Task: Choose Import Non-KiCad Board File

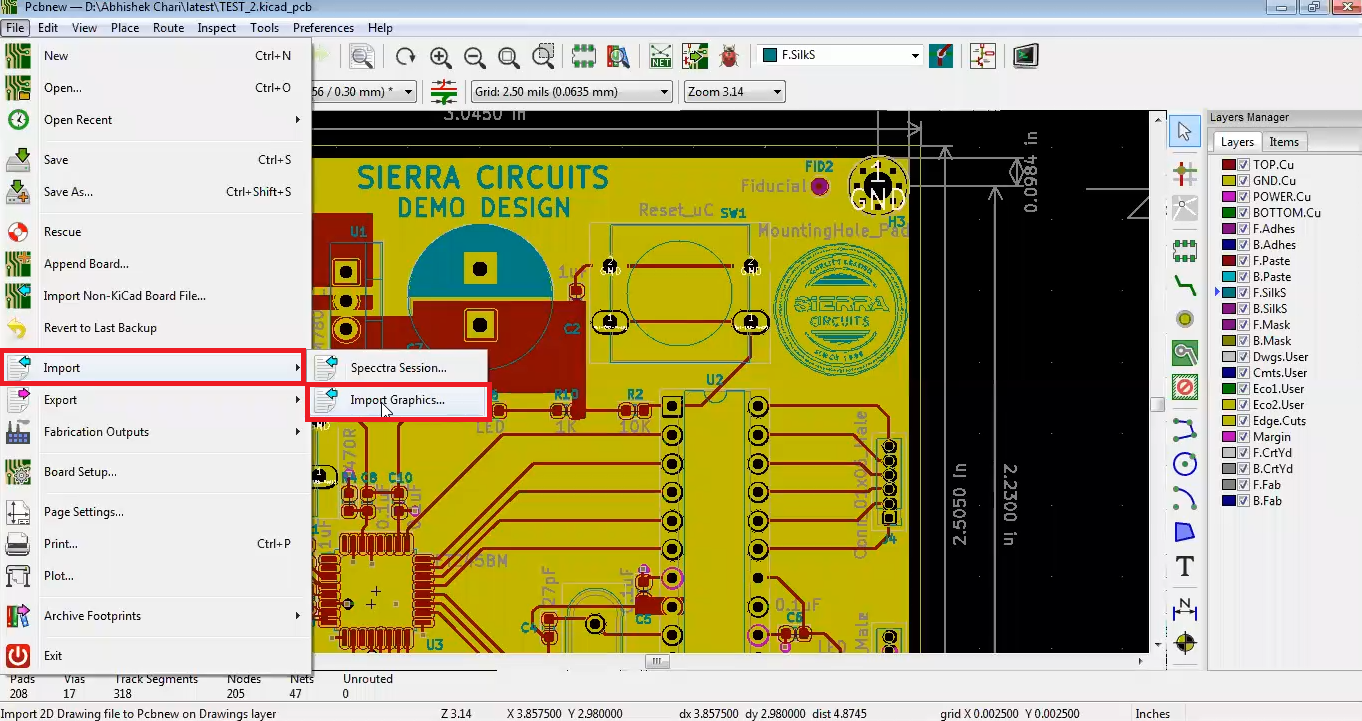Action: (155, 296)
